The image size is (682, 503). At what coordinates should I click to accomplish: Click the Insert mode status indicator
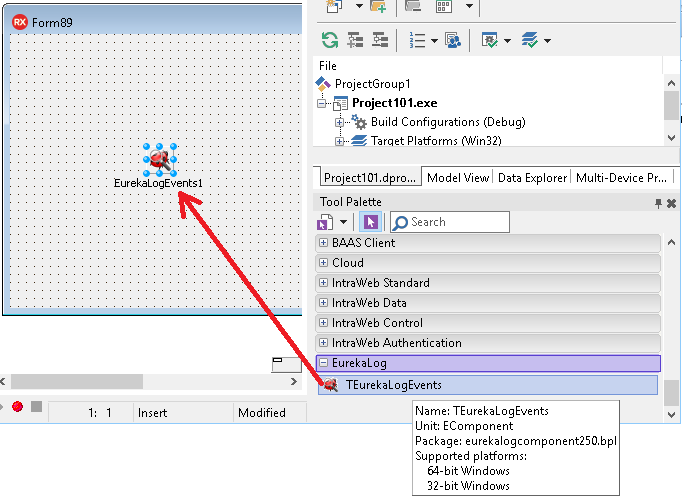pos(152,412)
